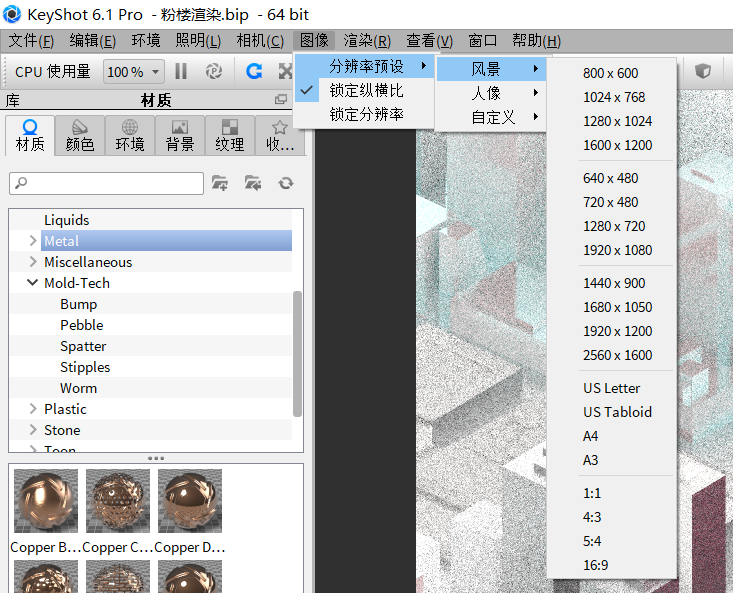The image size is (733, 593).
Task: Open the 窗口 menu
Action: pyautogui.click(x=482, y=41)
